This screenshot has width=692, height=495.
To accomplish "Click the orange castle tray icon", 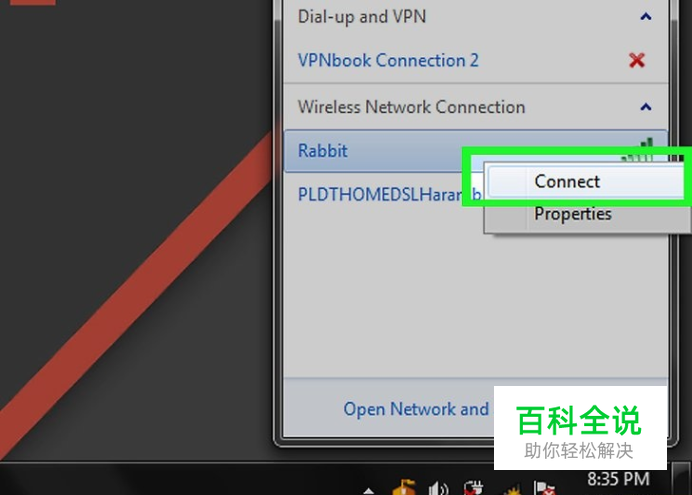I will click(x=404, y=488).
